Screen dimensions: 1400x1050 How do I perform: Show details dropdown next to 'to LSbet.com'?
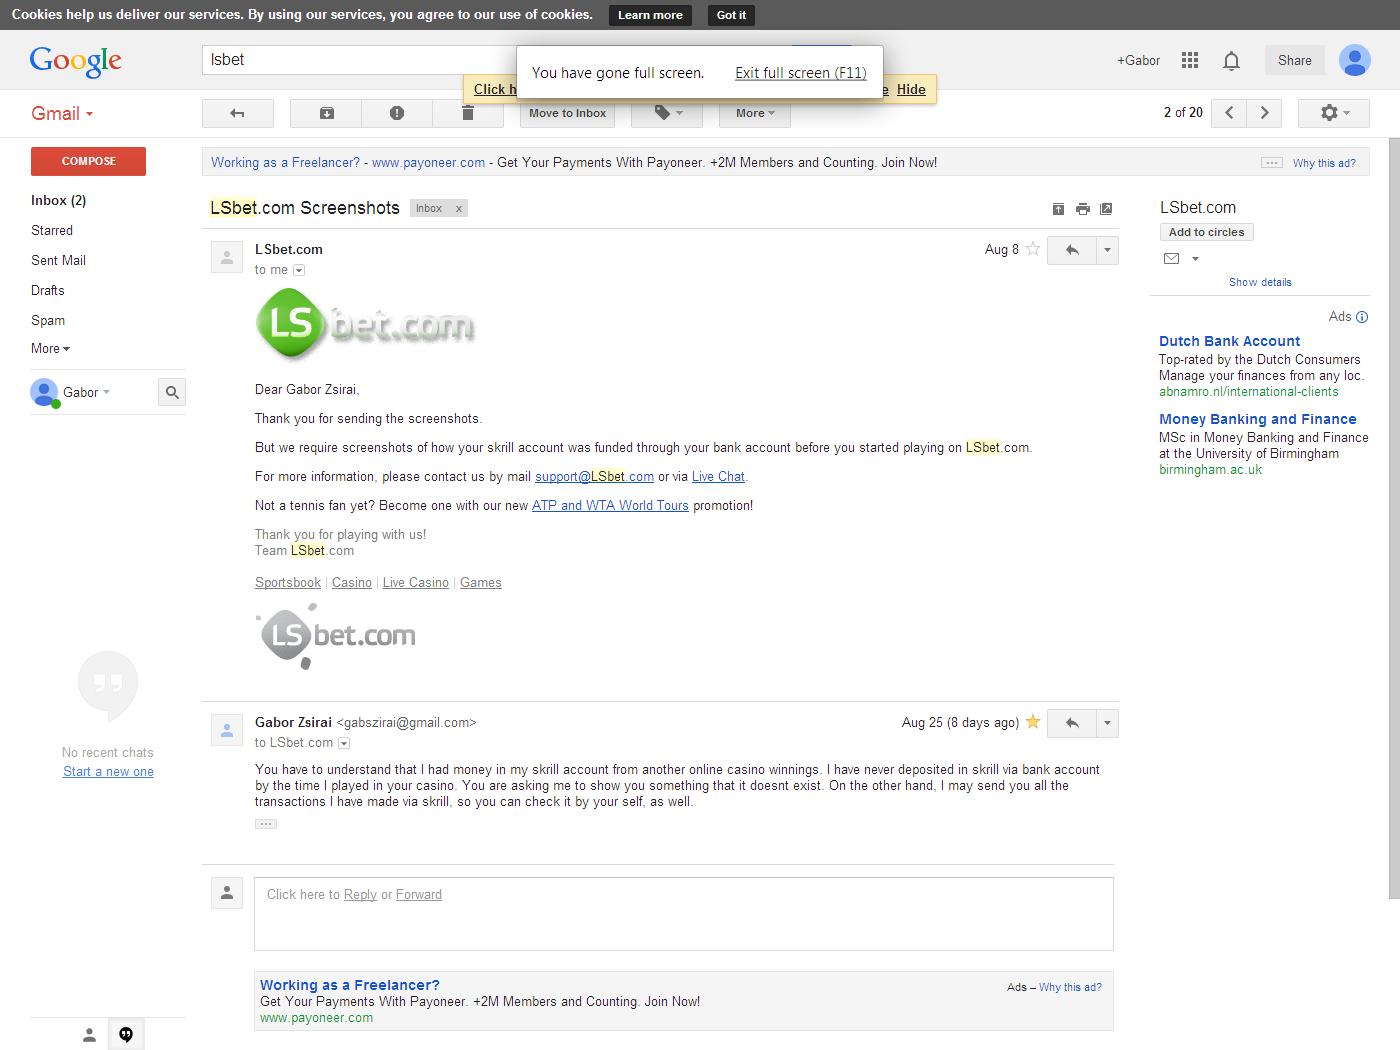[x=344, y=743]
